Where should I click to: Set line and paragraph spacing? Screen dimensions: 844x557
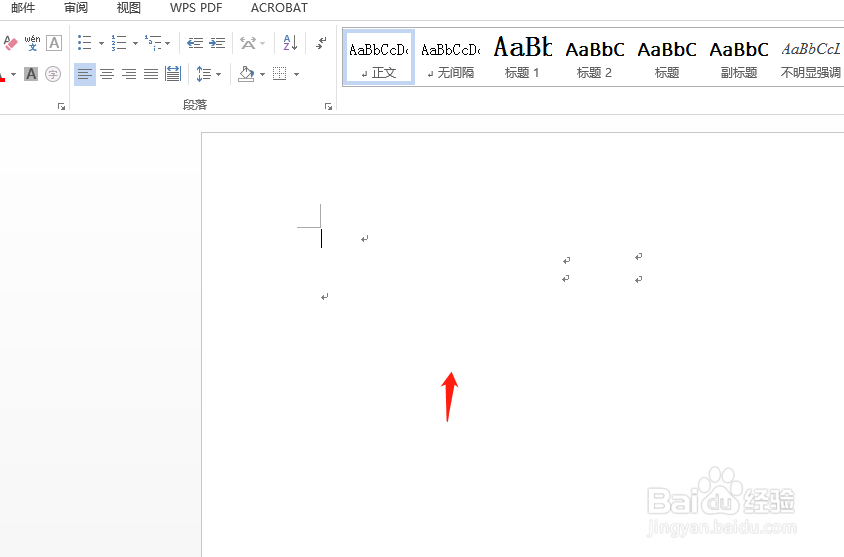[x=203, y=74]
